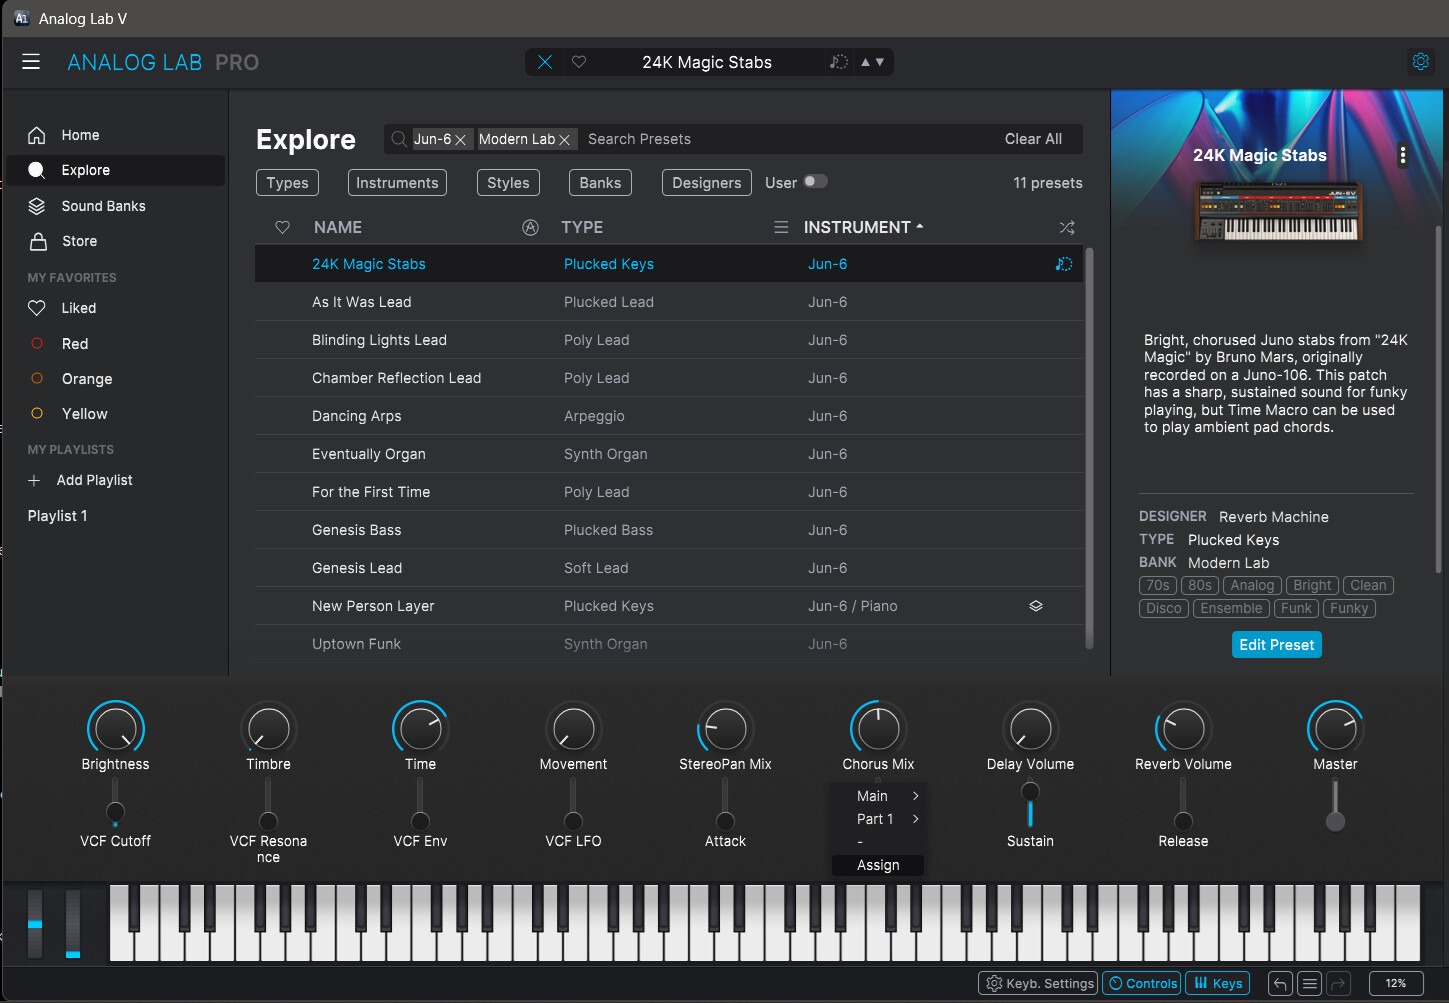Choose Part 1 in the popup menu

(x=875, y=819)
